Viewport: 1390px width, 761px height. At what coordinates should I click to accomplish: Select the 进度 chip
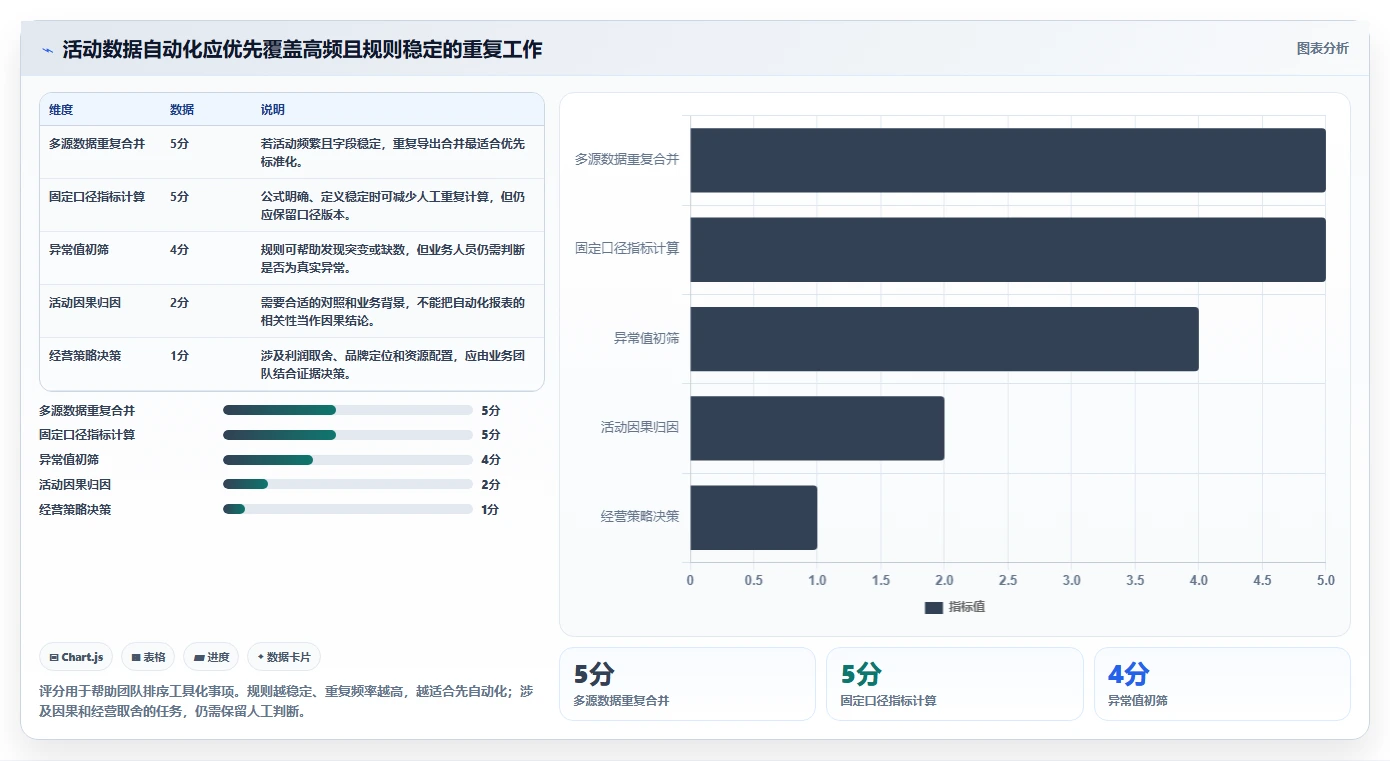tap(212, 657)
